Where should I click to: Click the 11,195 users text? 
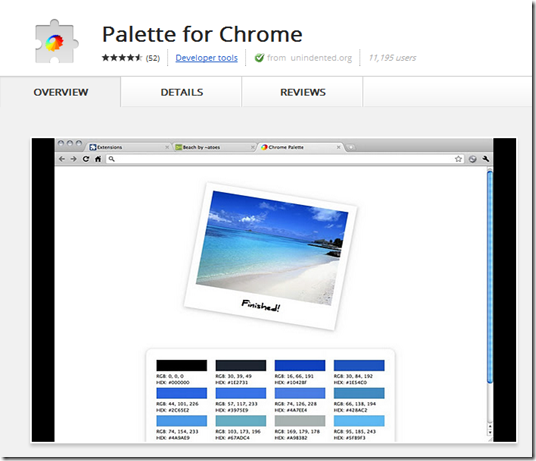(392, 58)
